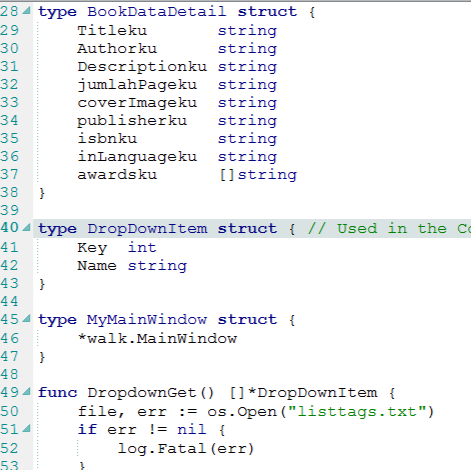Collapse the DropdownGet function fold marker

[x=26, y=392]
